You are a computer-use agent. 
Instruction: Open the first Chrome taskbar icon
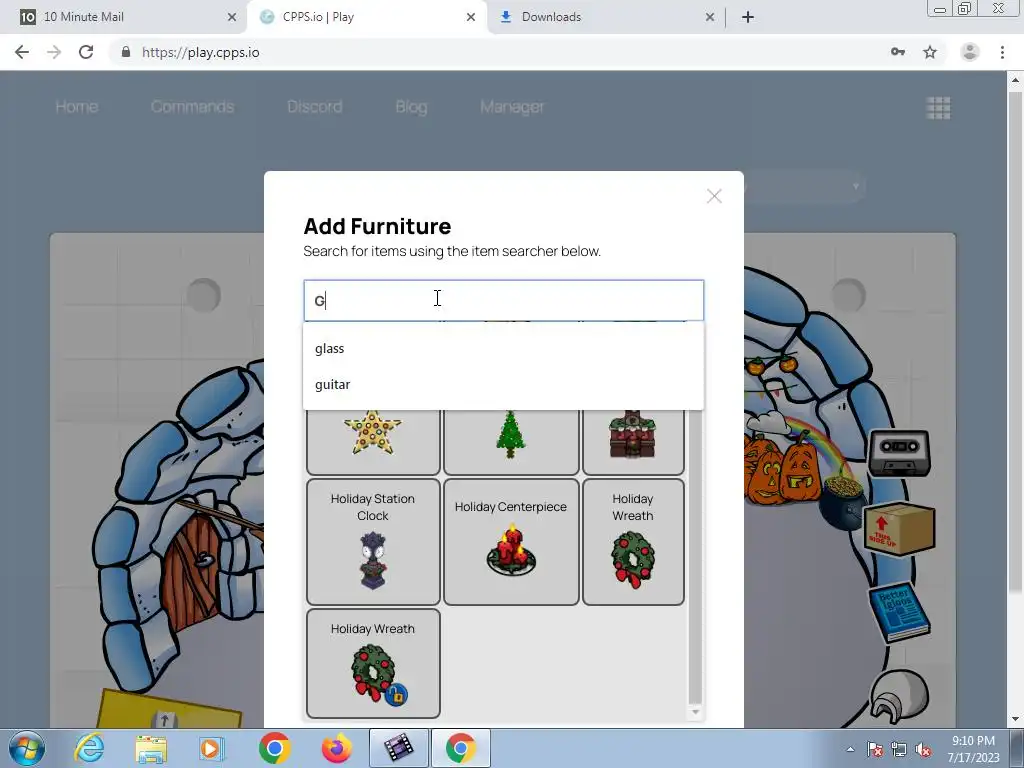(274, 748)
